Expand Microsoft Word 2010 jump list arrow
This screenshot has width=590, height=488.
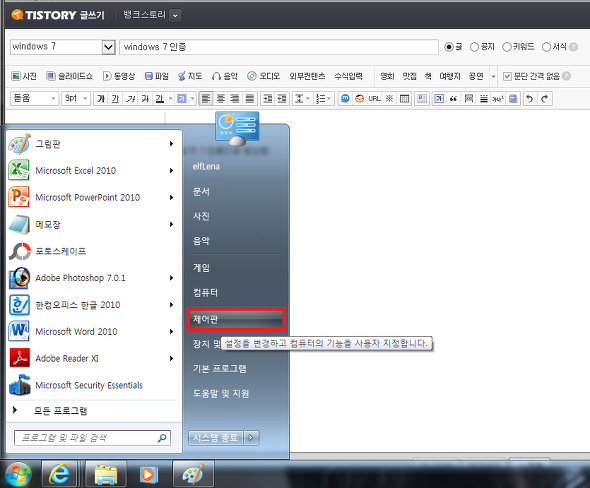[171, 331]
